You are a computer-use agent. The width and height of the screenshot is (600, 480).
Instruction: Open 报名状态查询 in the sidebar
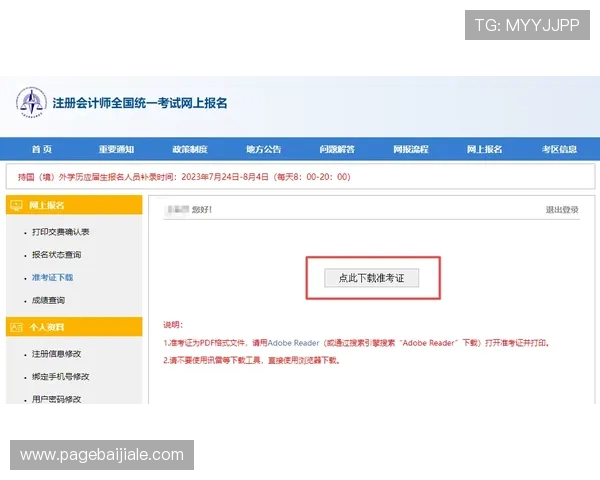57,255
